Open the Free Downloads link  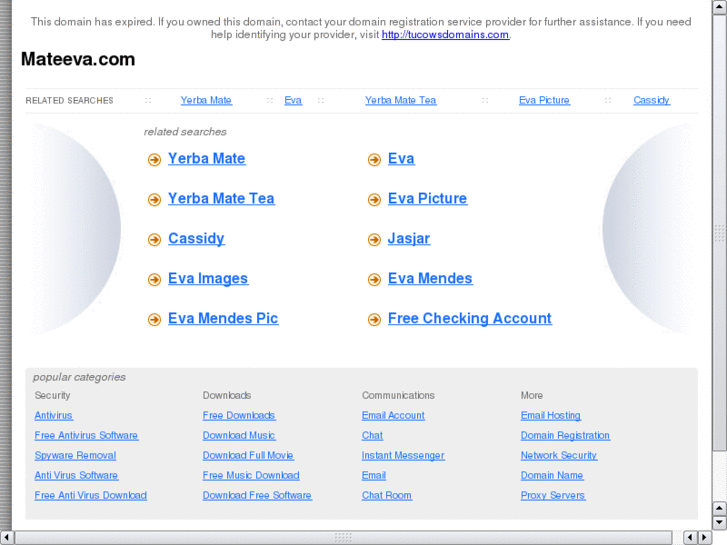point(239,416)
